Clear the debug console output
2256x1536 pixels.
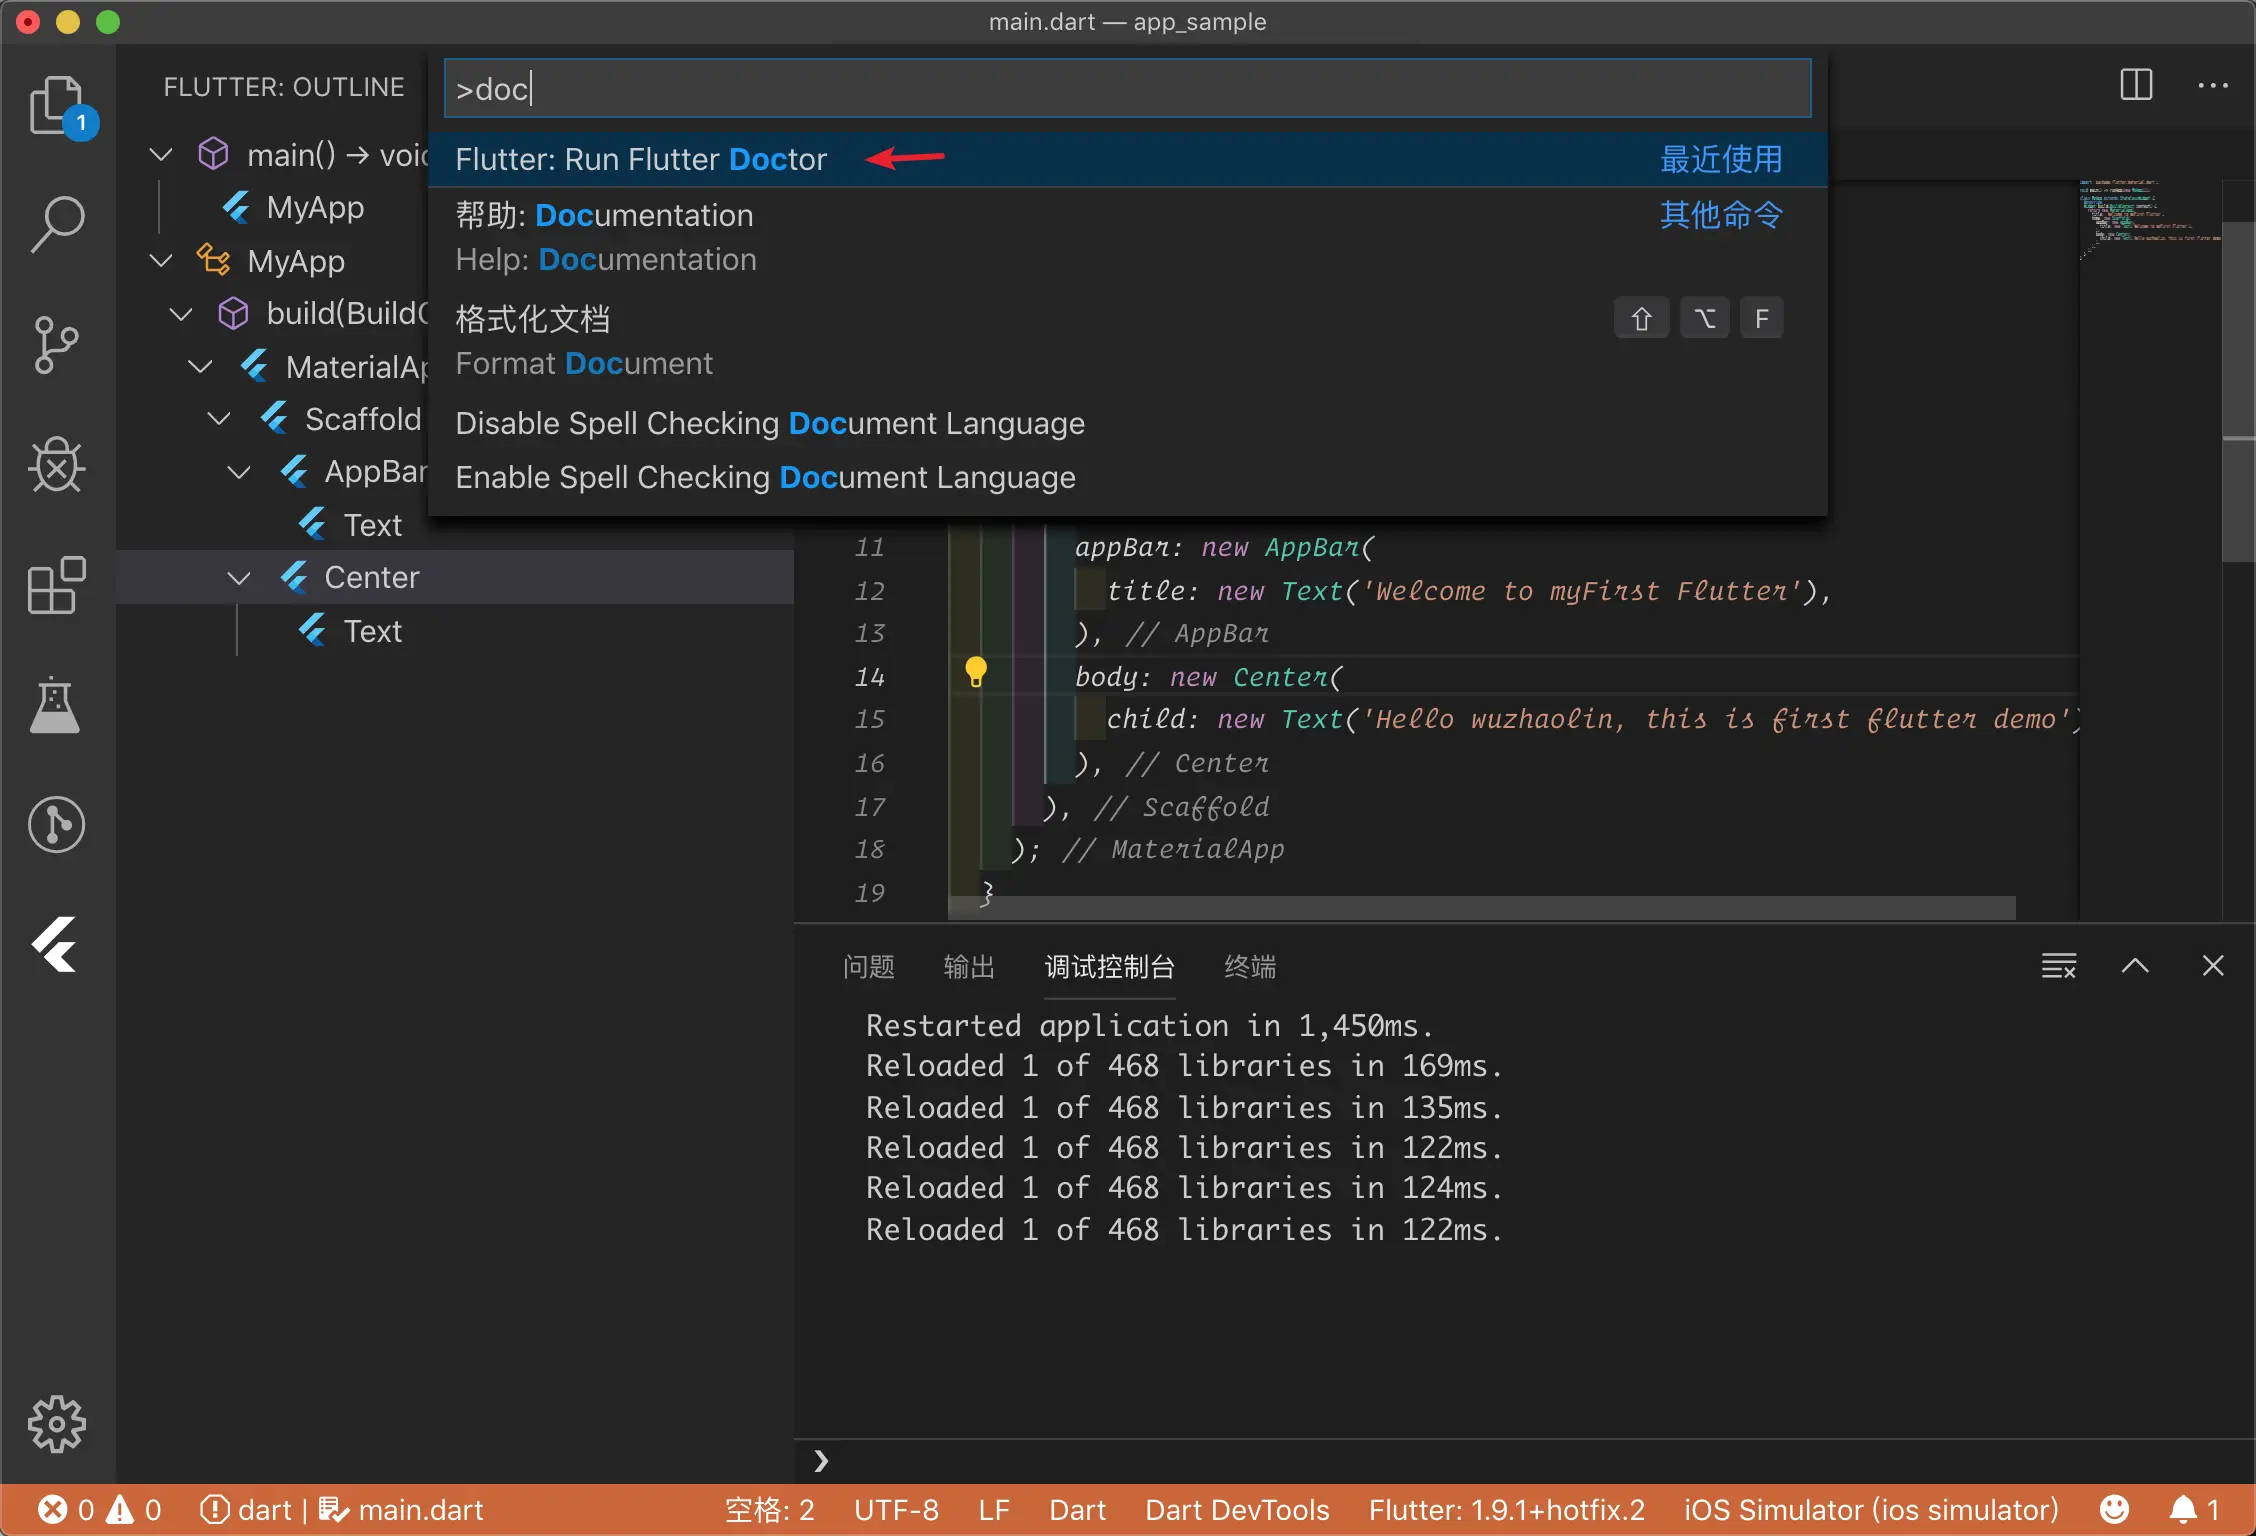[2058, 966]
